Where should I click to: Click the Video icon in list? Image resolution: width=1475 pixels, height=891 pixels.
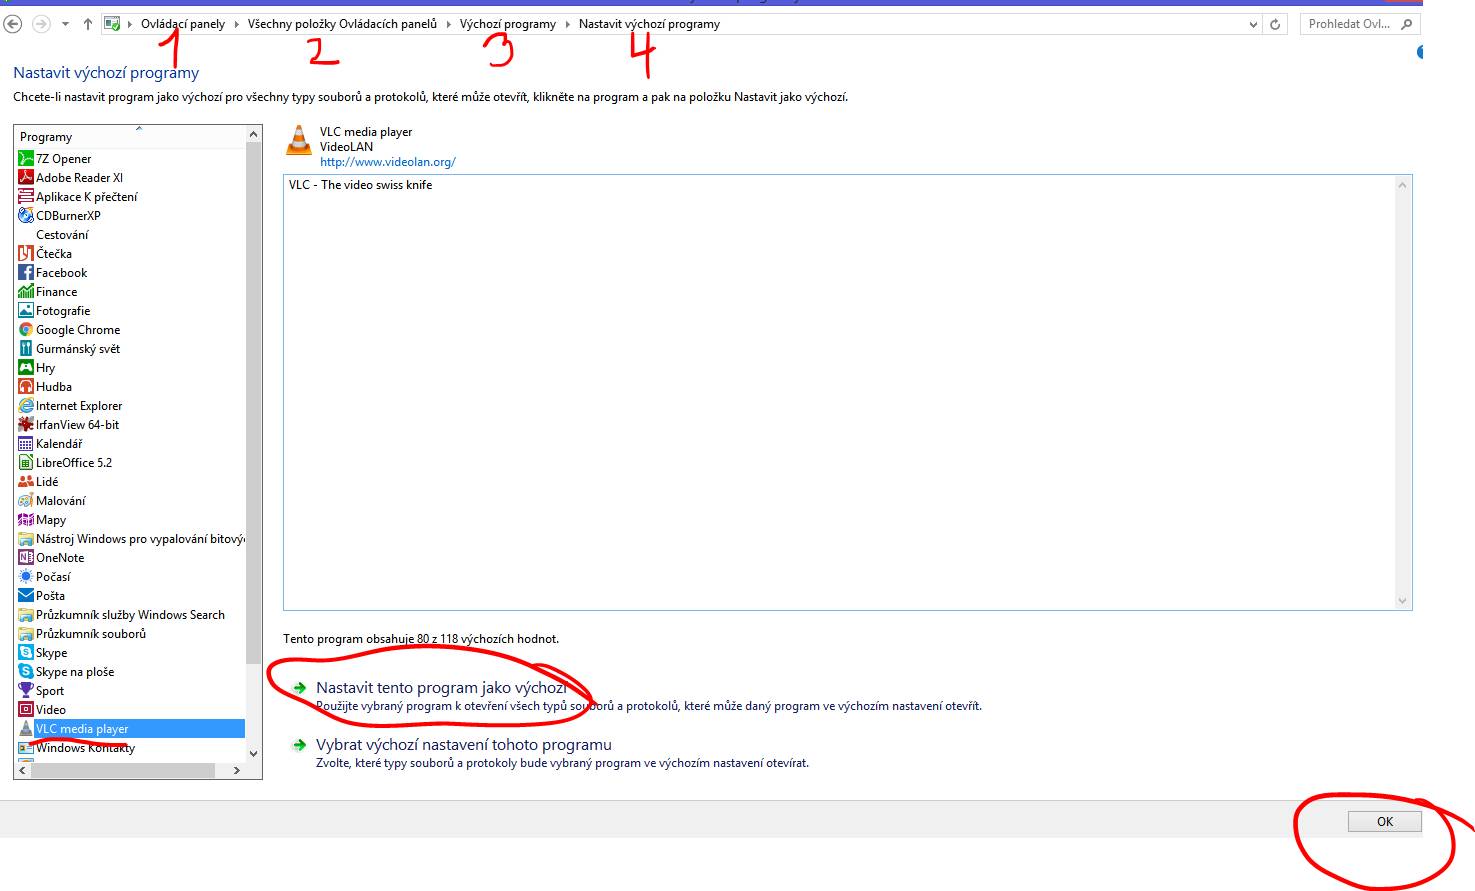coord(26,709)
